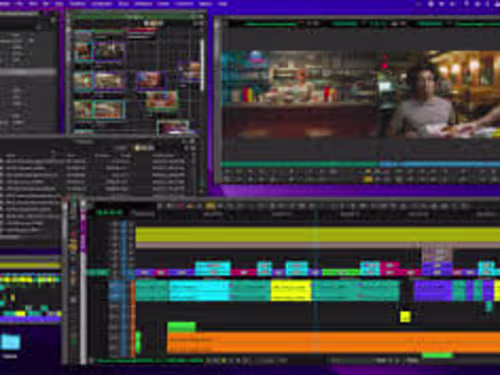Click the yellow highlighted button in timeline toolbar

point(210,206)
